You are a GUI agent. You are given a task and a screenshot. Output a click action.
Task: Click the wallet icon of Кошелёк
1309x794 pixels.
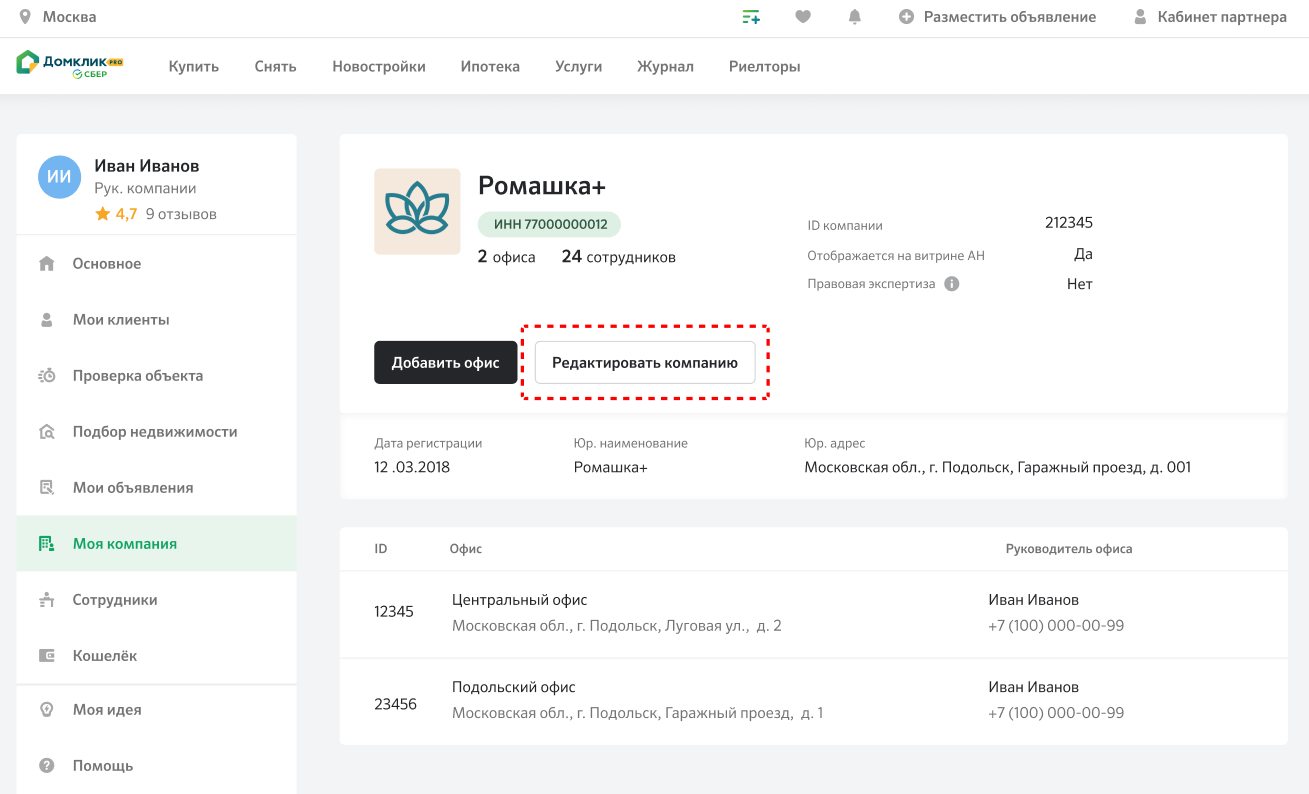point(46,656)
